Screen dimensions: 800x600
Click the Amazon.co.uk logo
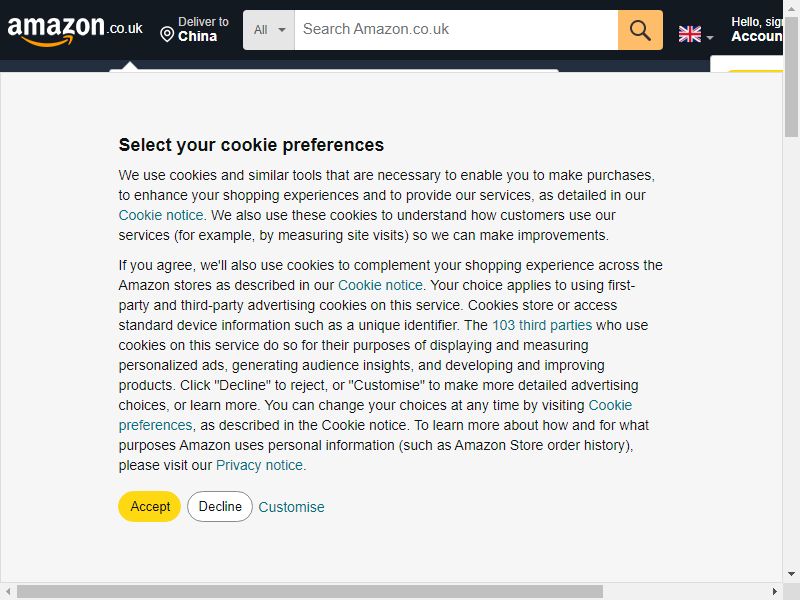pyautogui.click(x=75, y=30)
